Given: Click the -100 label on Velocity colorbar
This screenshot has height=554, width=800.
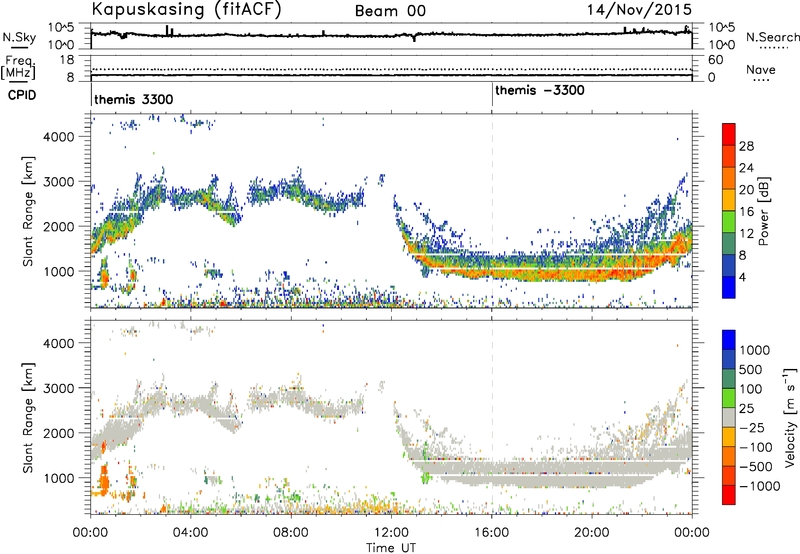Looking at the screenshot, I should (756, 447).
